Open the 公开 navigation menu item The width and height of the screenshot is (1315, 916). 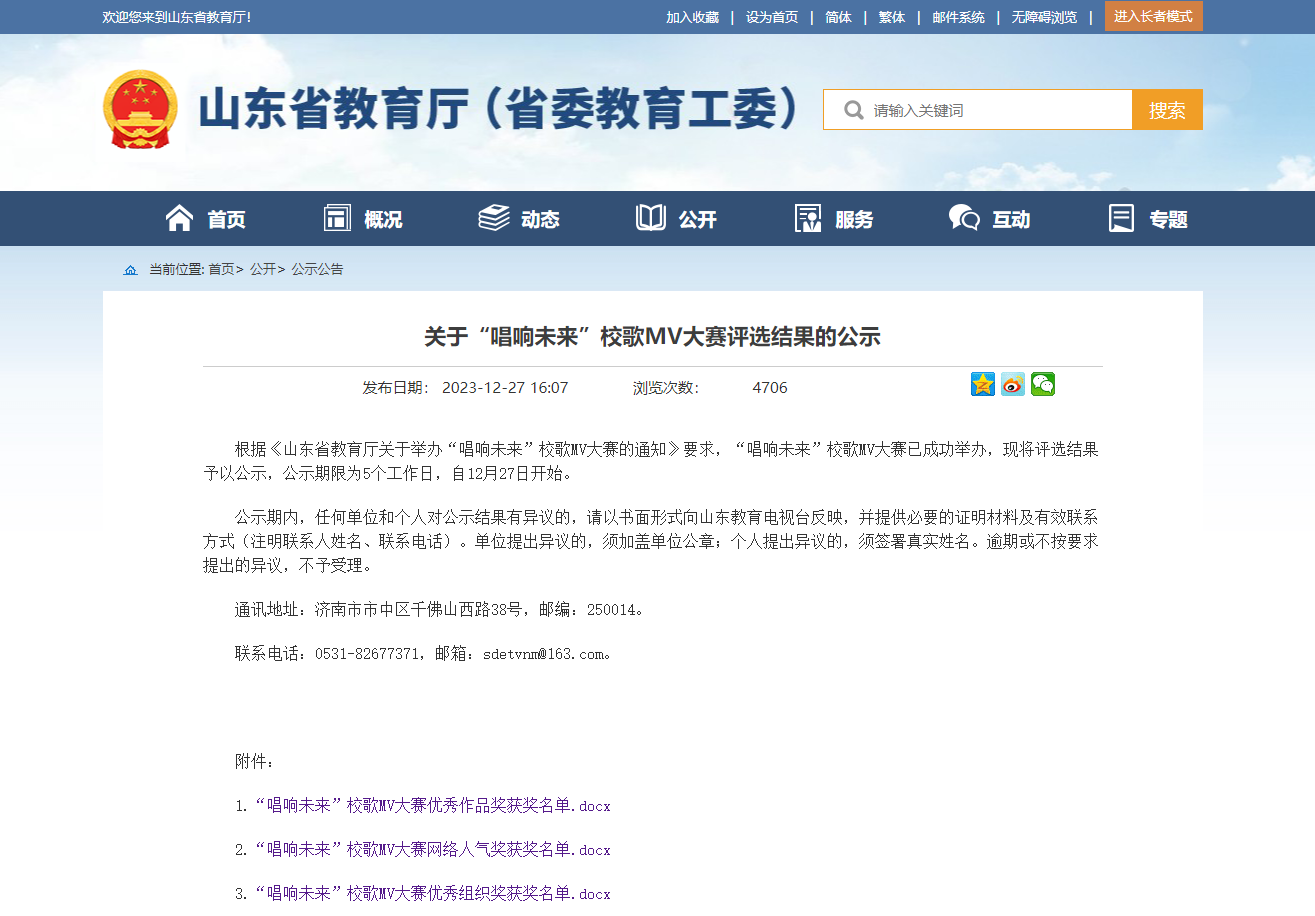[x=697, y=219]
